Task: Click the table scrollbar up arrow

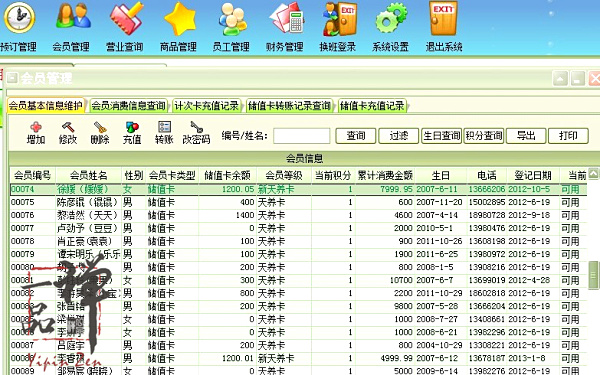Action: tap(593, 174)
